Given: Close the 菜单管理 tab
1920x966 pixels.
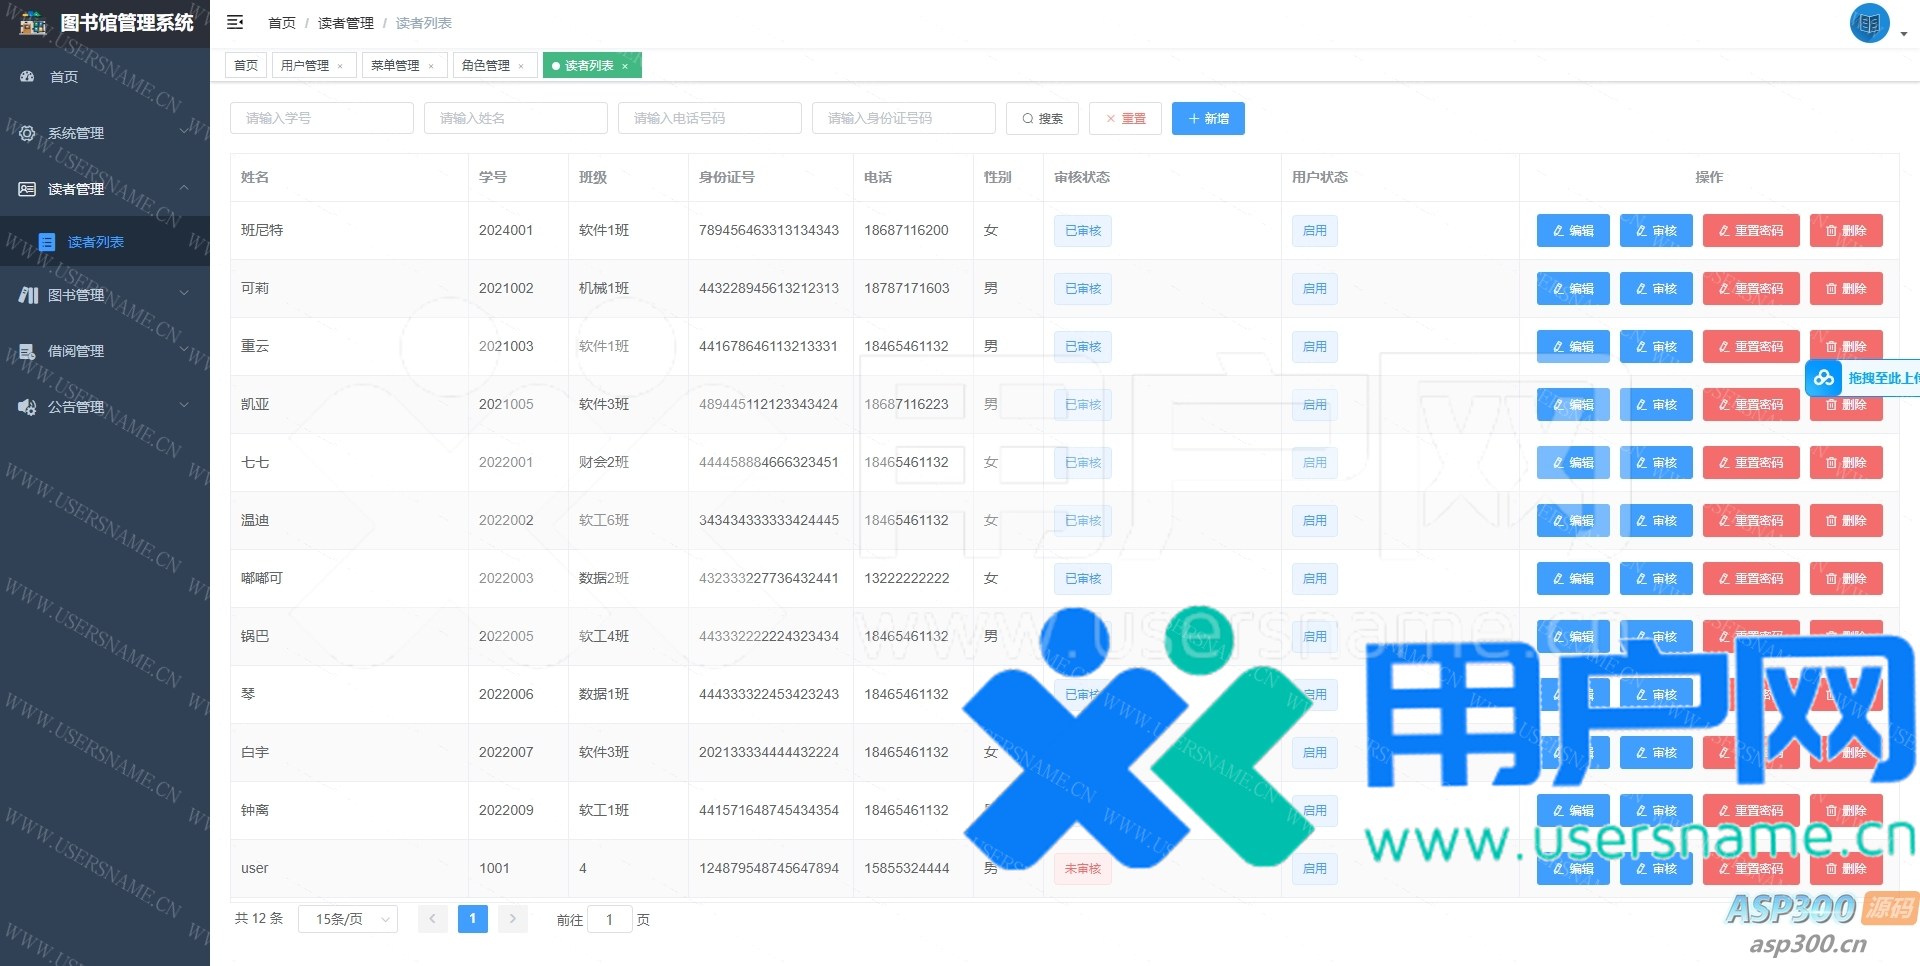Looking at the screenshot, I should pyautogui.click(x=431, y=66).
